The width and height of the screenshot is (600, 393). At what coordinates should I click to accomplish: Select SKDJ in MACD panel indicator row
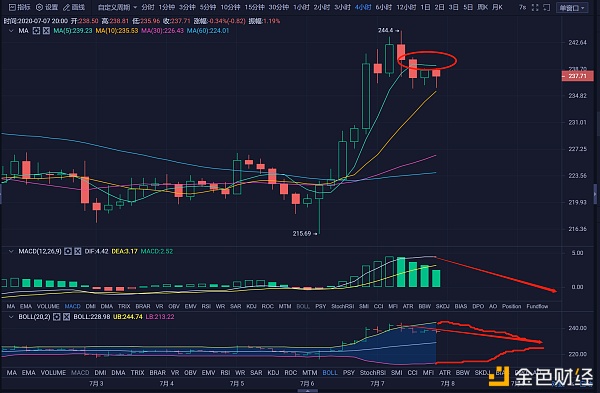tap(442, 307)
